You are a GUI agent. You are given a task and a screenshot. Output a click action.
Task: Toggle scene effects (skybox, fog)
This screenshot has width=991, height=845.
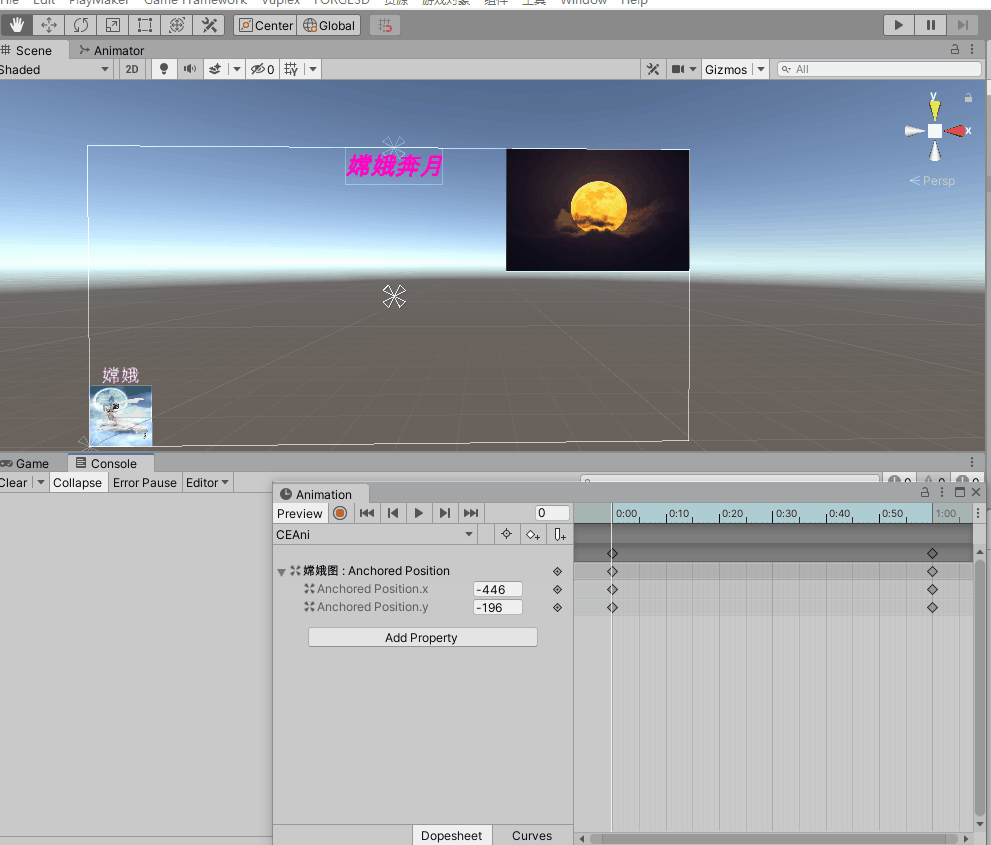point(216,70)
